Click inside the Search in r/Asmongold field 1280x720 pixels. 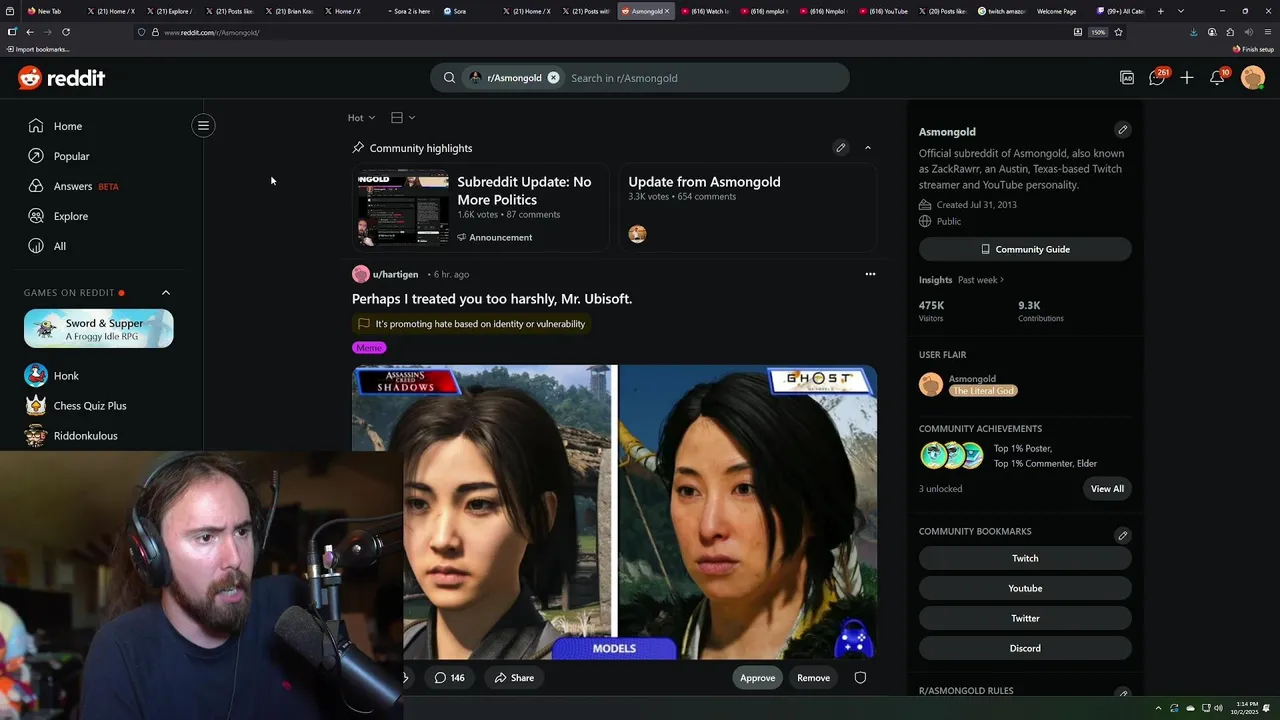coord(705,78)
